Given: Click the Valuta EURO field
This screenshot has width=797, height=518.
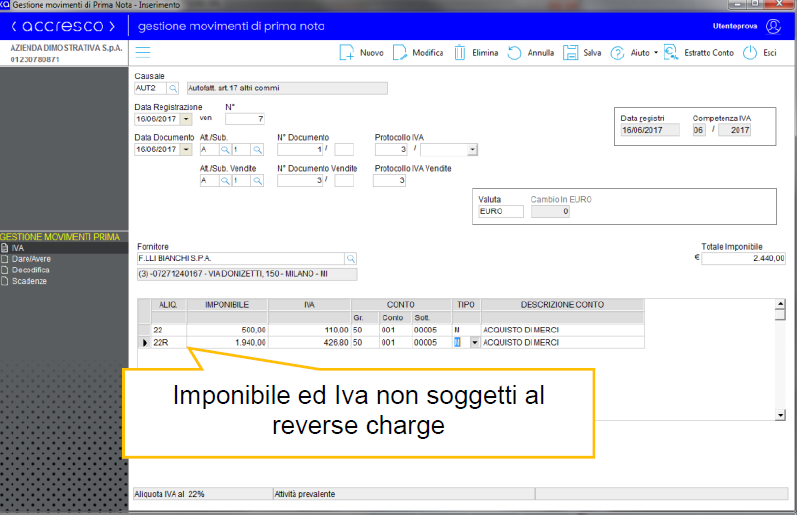Looking at the screenshot, I should pyautogui.click(x=501, y=211).
